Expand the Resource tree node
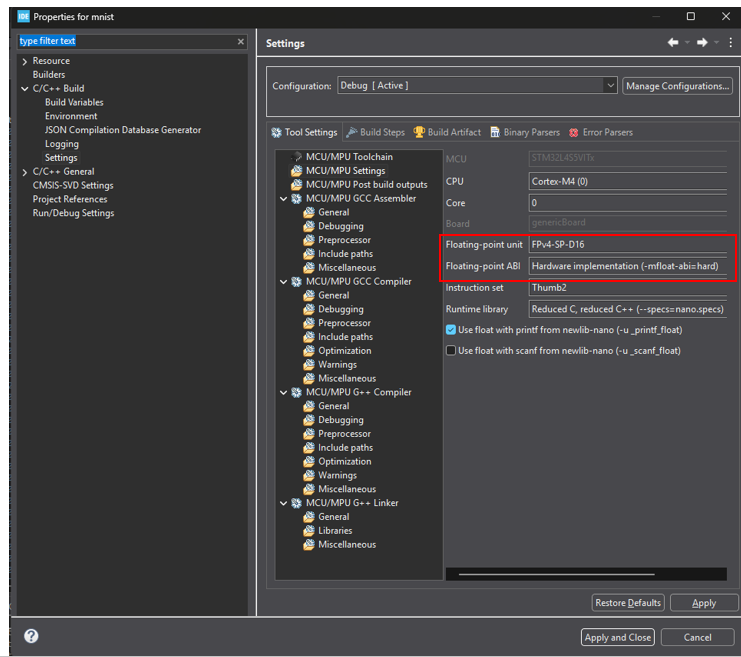This screenshot has height=657, width=741. (x=25, y=61)
